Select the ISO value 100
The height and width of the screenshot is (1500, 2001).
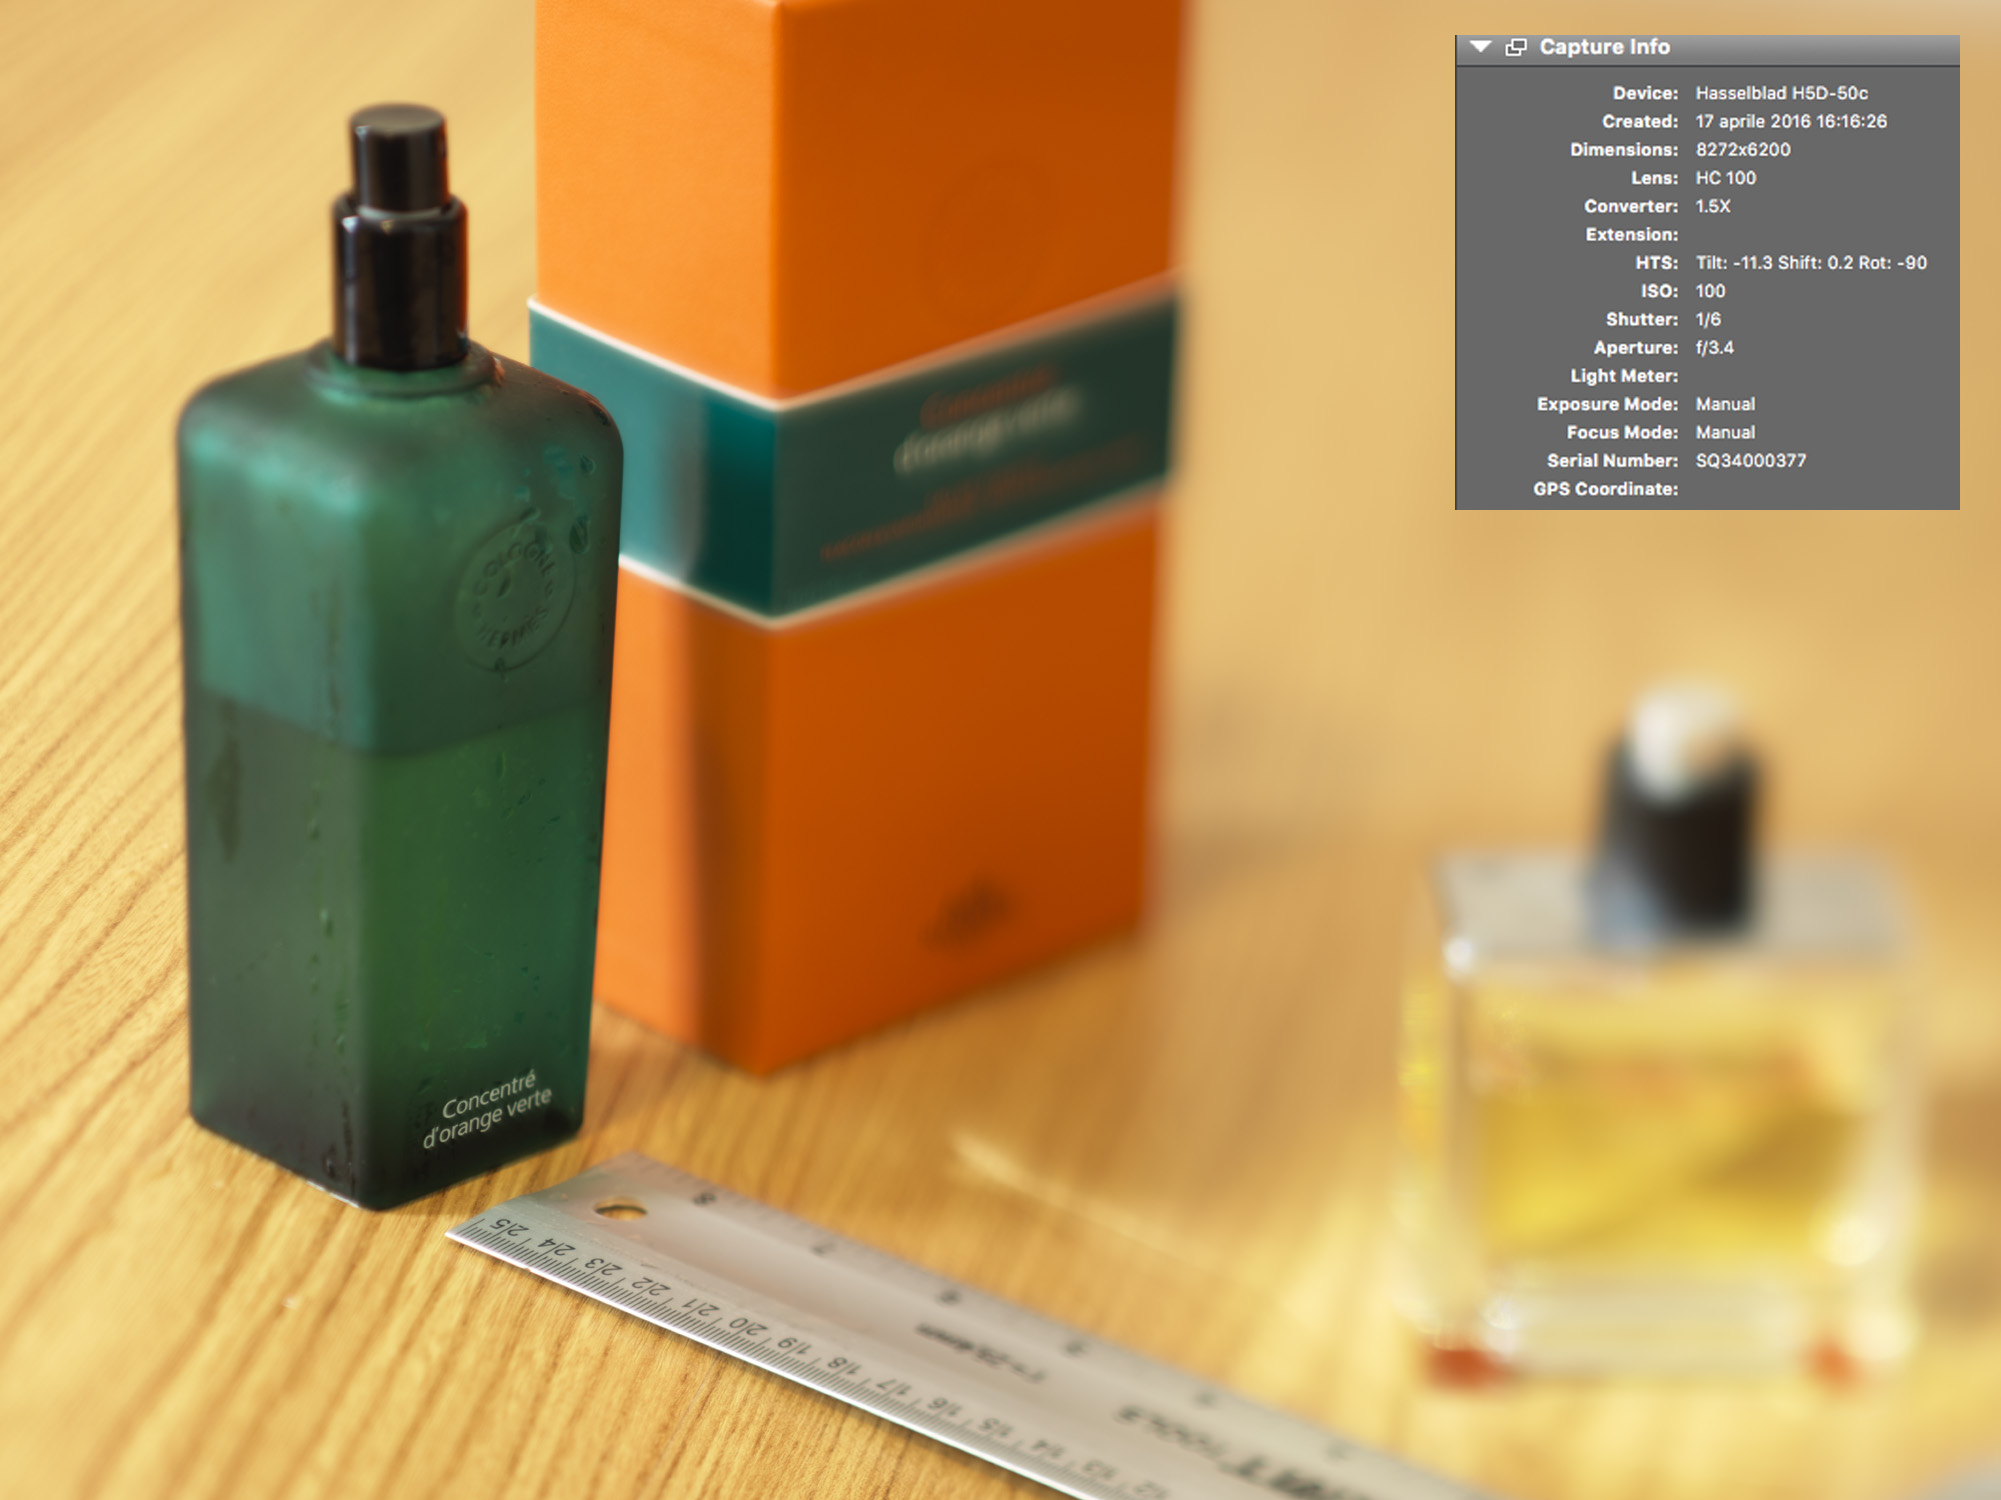click(x=1710, y=291)
